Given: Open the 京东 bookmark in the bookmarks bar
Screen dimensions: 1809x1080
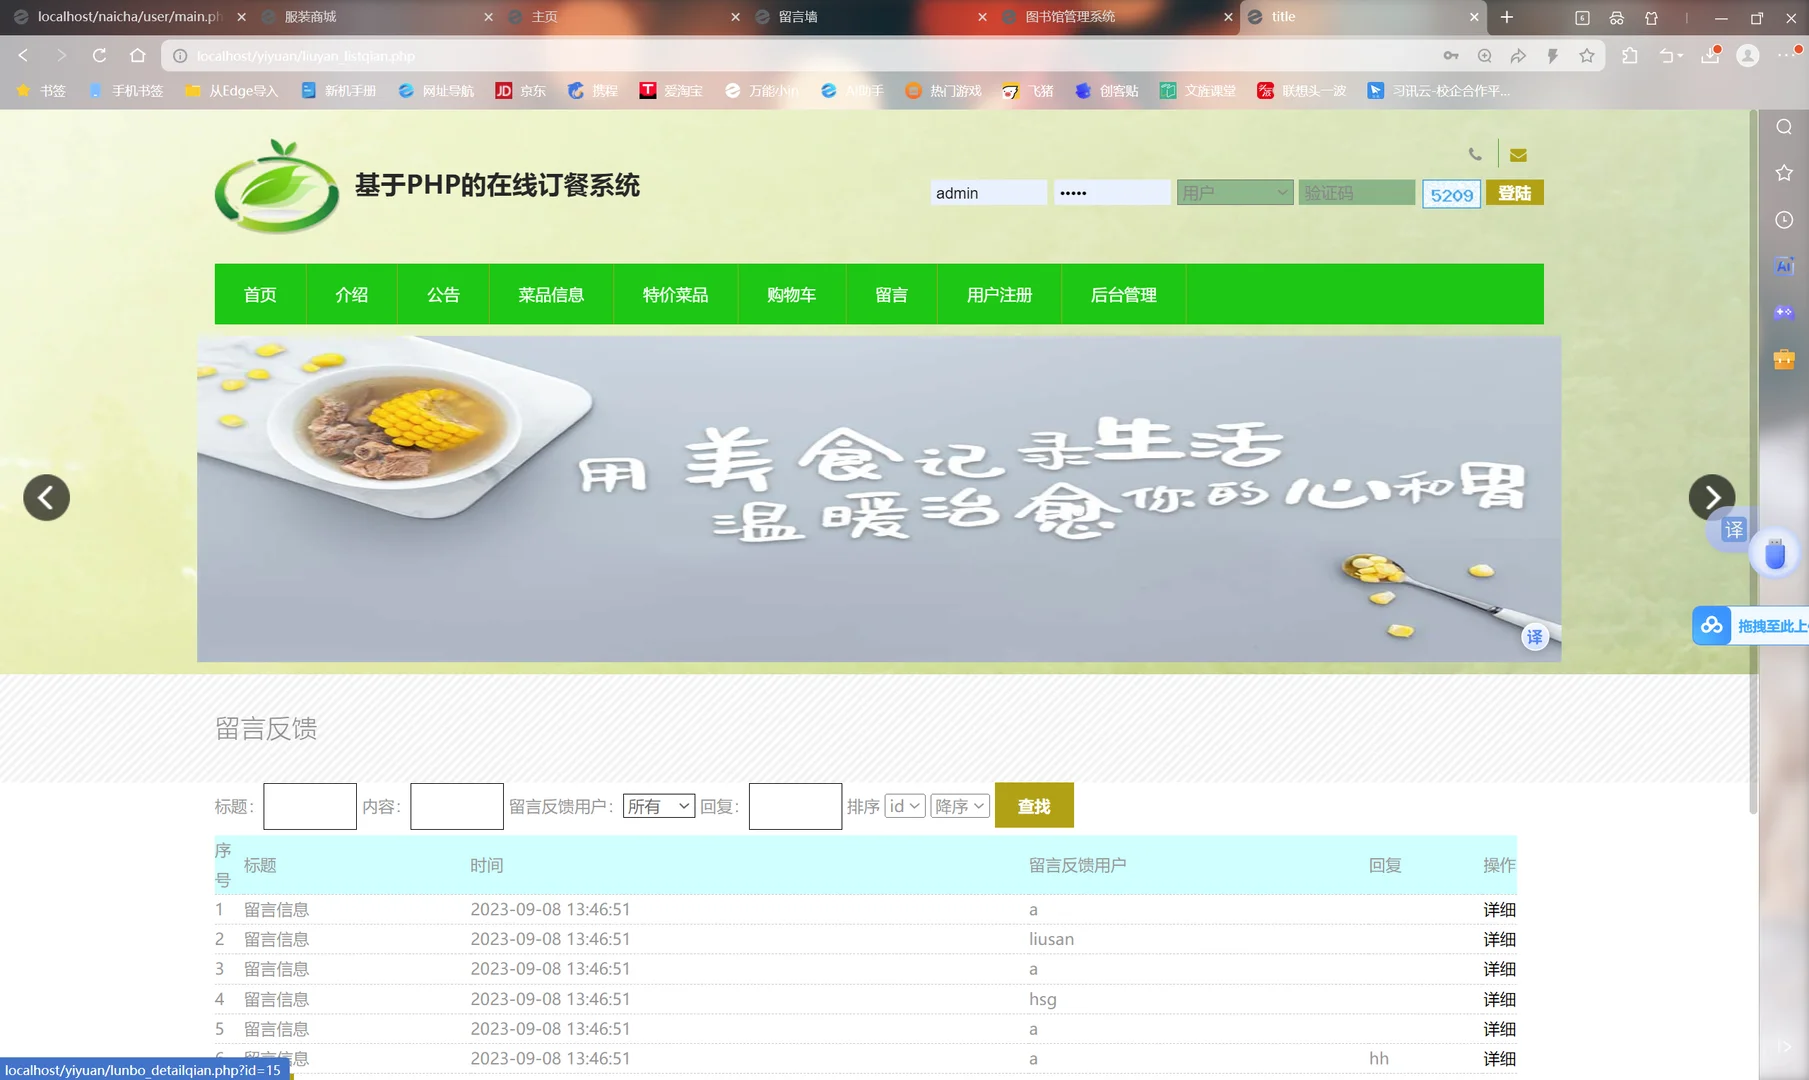Looking at the screenshot, I should tap(521, 90).
